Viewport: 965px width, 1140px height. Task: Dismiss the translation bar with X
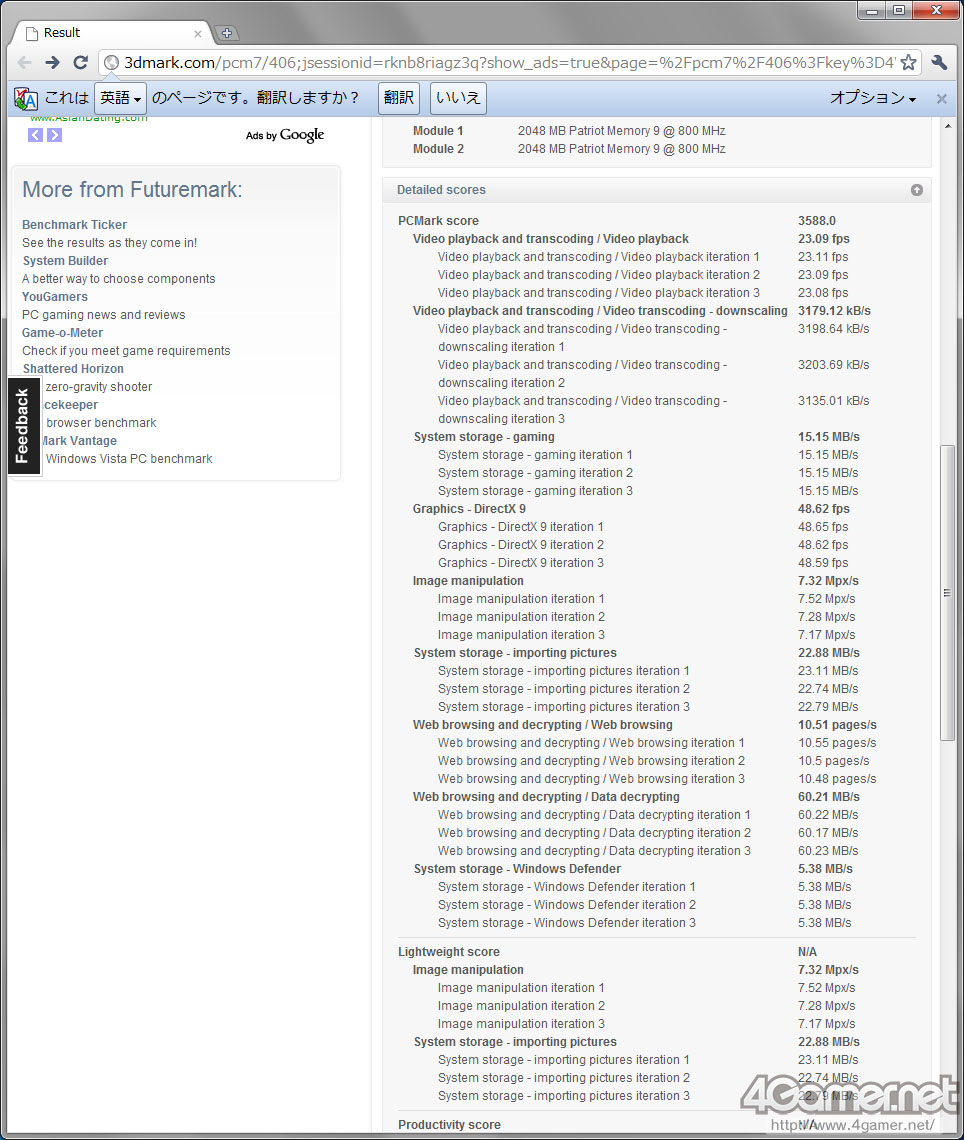tap(942, 99)
